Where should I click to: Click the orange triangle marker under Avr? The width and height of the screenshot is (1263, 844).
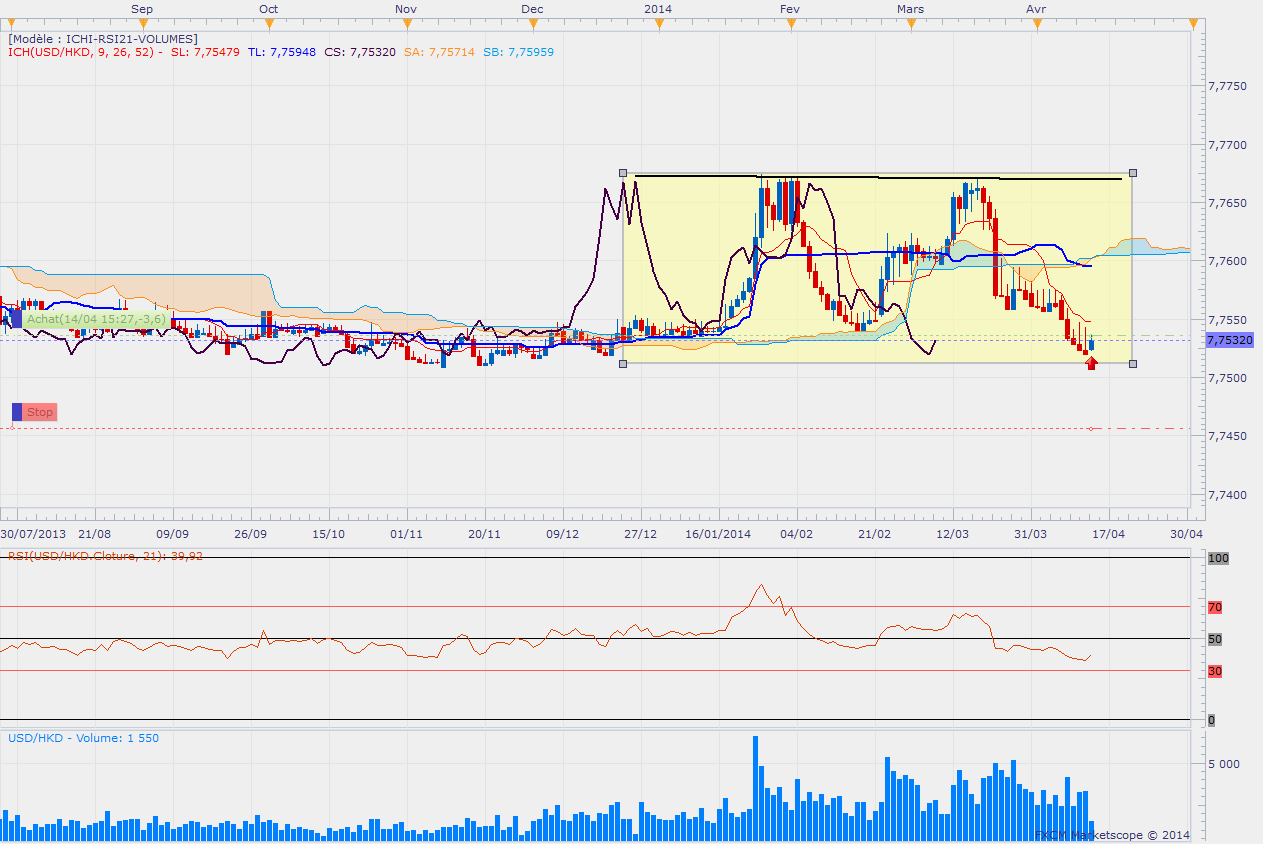pos(1037,22)
